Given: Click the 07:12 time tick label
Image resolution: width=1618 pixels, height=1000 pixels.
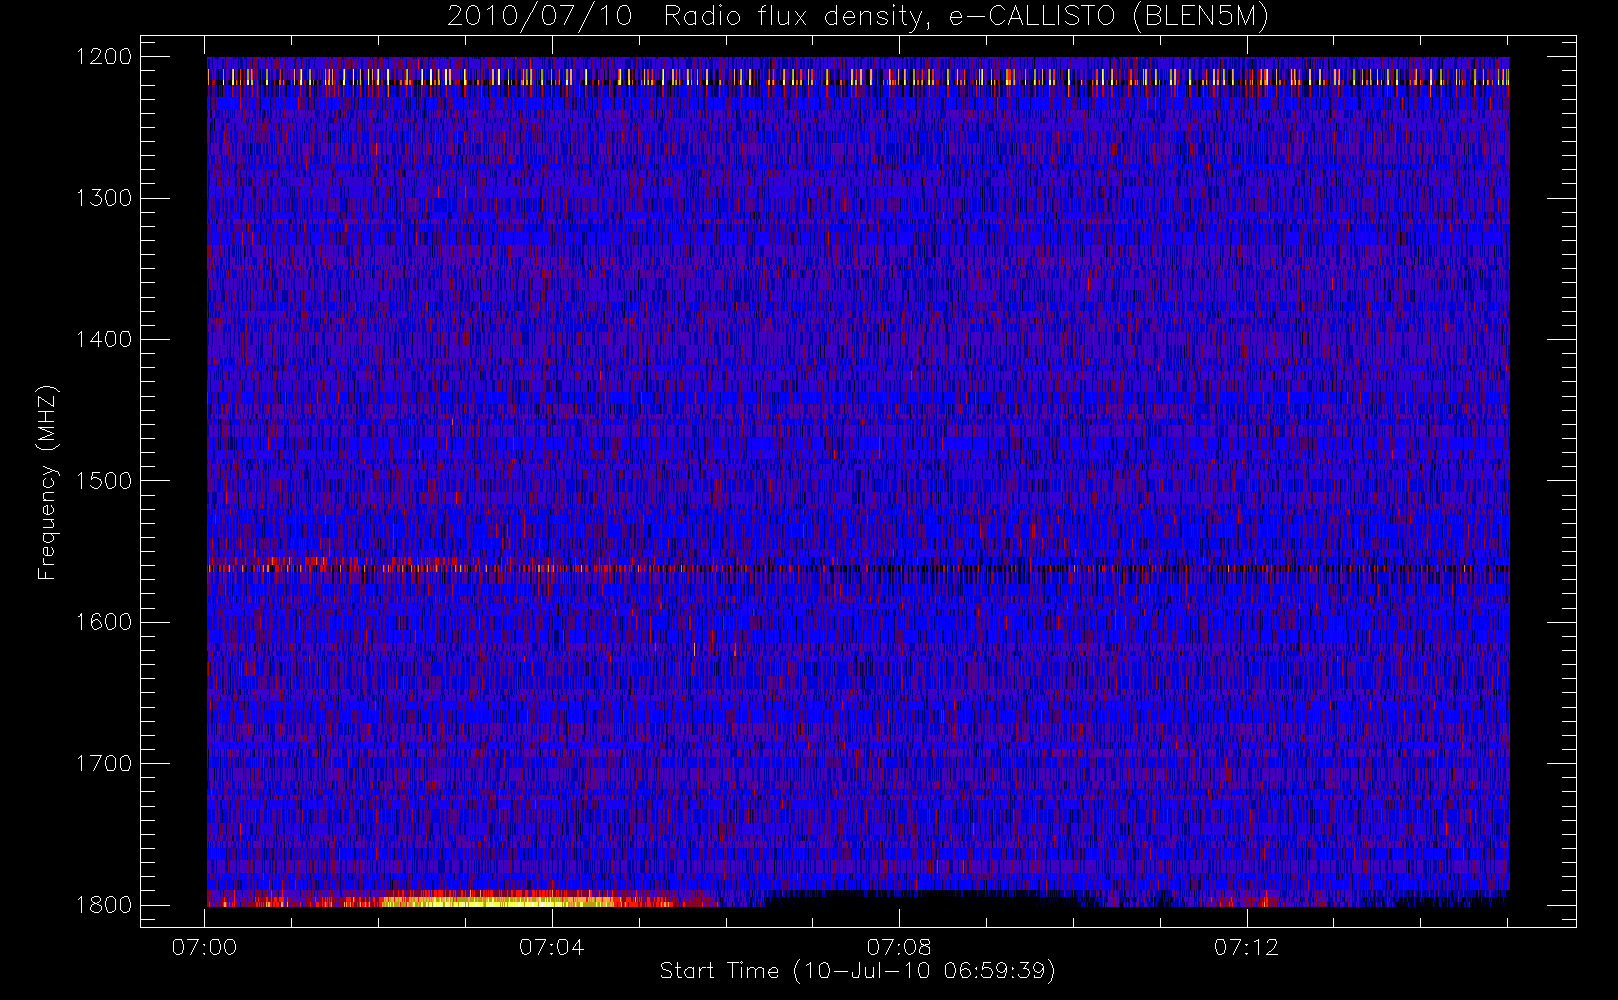Looking at the screenshot, I should tap(1246, 947).
